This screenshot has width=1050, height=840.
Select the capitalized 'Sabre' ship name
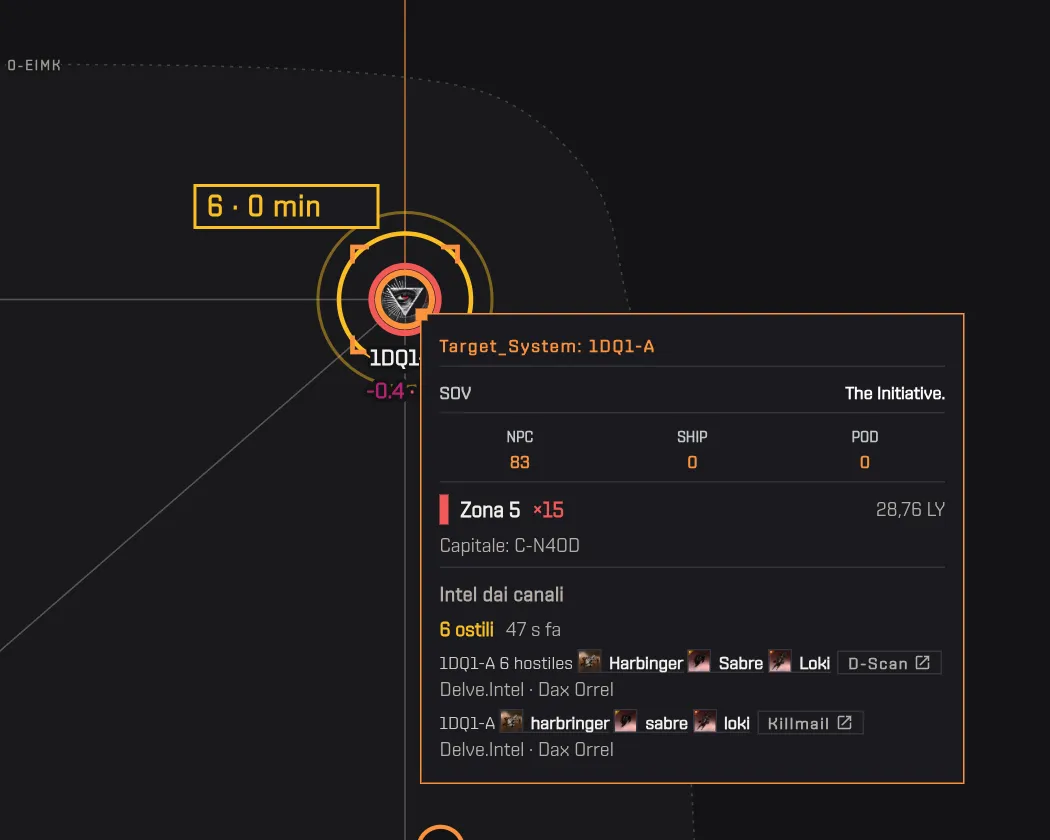[x=741, y=664]
